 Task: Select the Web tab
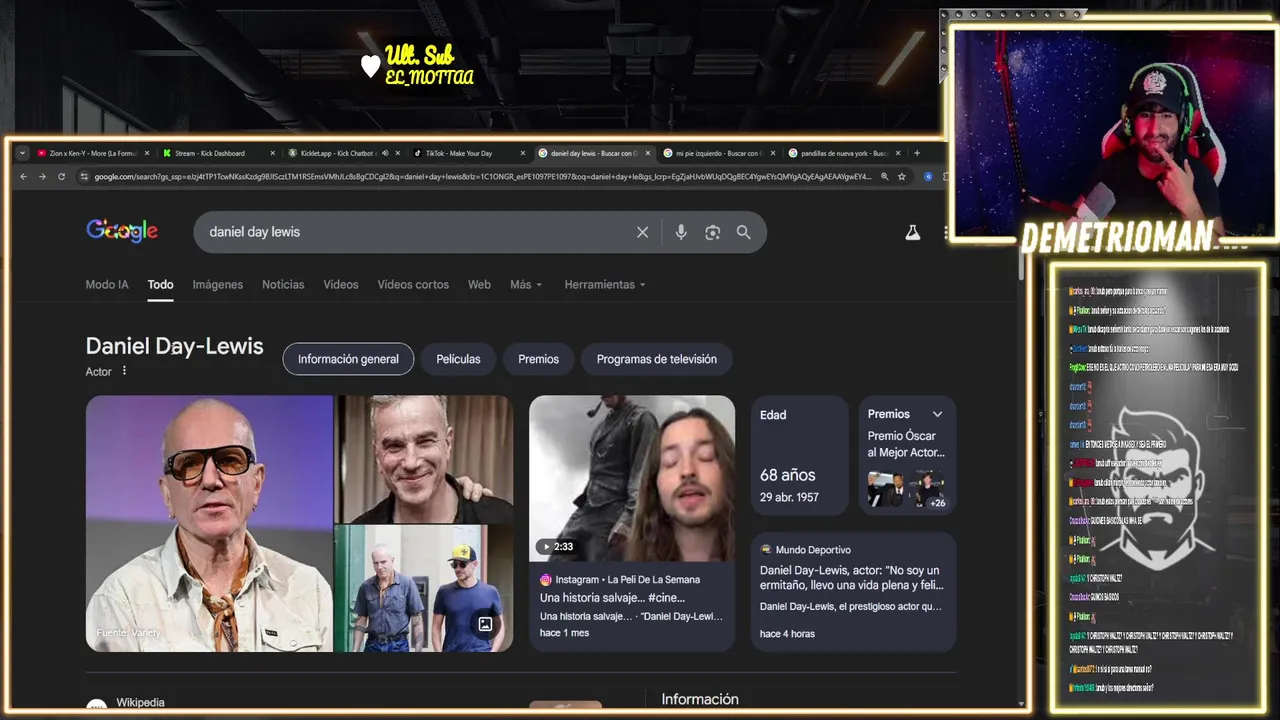pyautogui.click(x=480, y=285)
